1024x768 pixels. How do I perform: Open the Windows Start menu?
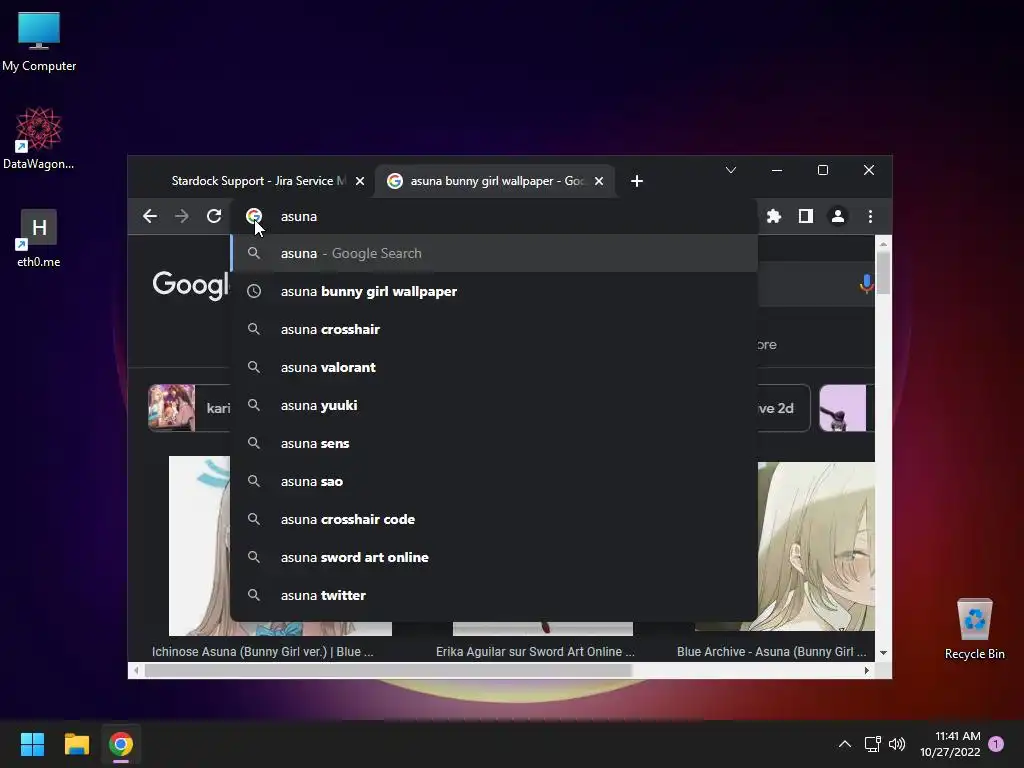pos(32,744)
